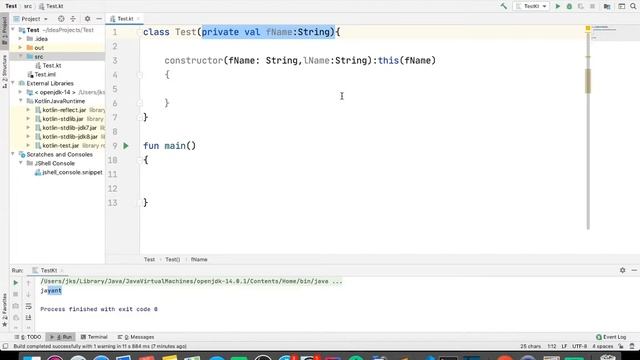The image size is (640, 360).
Task: Collapse all nodes in the Project panel
Action: 73,19
